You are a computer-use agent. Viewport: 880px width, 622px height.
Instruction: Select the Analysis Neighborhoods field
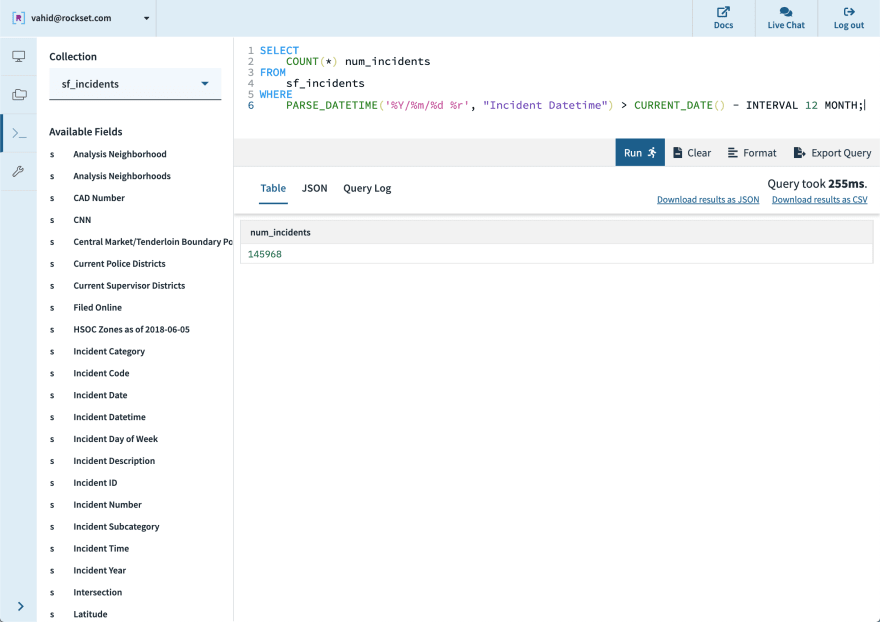[122, 176]
